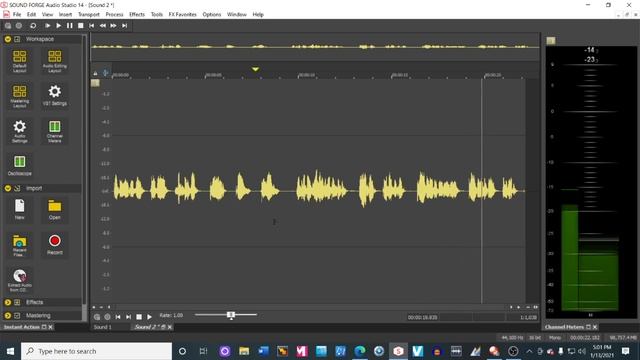Go to End in data window transport
Image resolution: width=640 pixels, height=360 pixels.
(129, 317)
